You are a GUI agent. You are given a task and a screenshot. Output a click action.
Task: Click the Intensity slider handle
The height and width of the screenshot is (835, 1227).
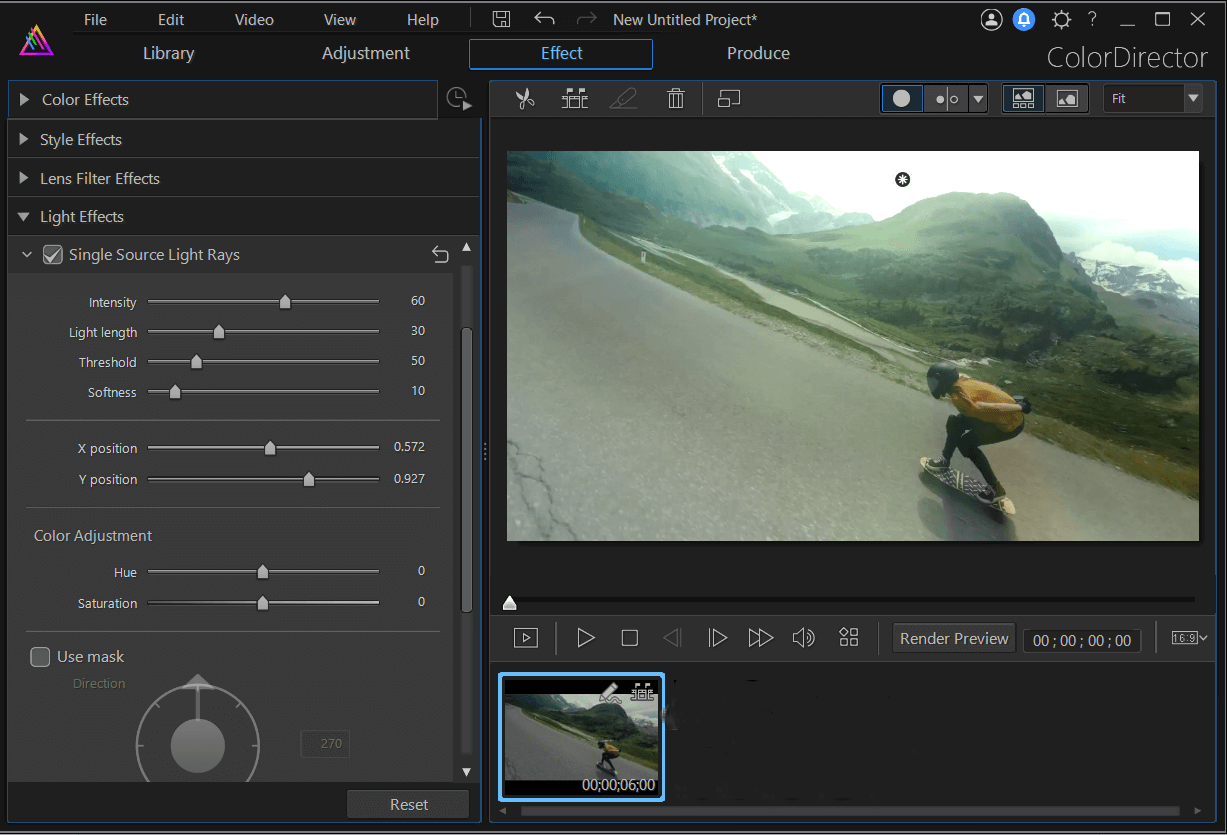tap(285, 302)
